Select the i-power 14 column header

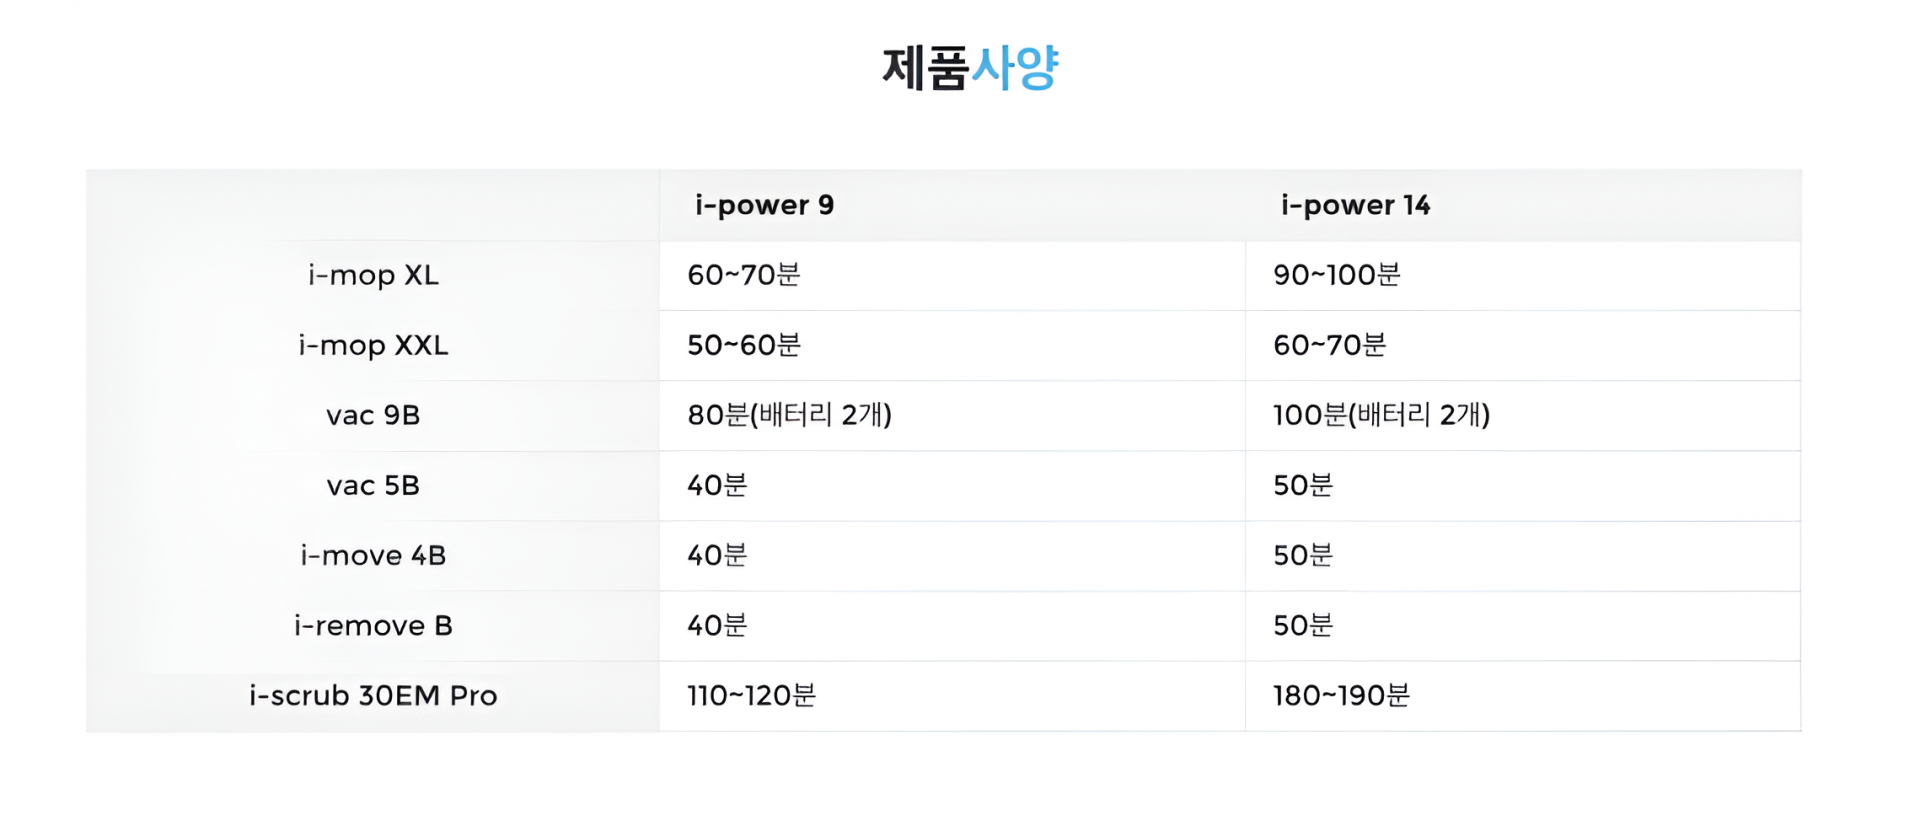1355,205
